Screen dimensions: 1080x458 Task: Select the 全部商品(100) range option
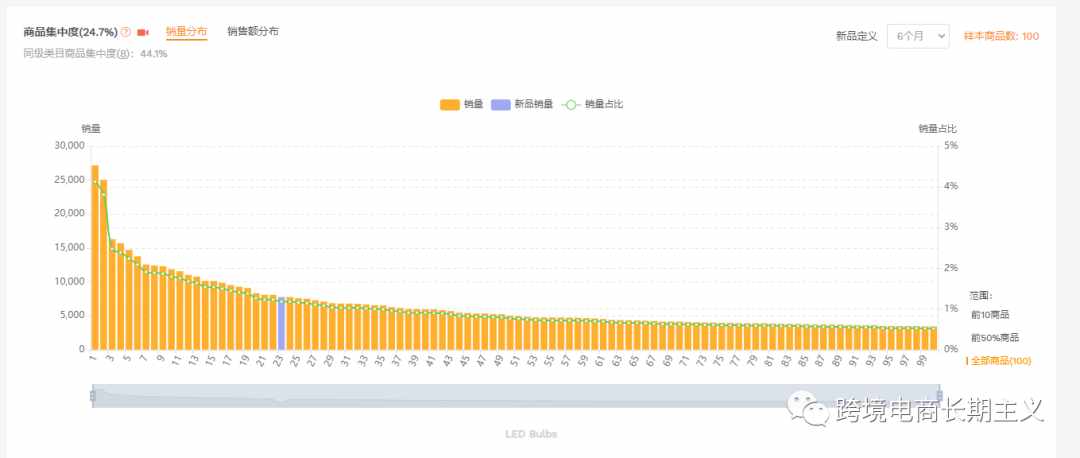pos(999,361)
